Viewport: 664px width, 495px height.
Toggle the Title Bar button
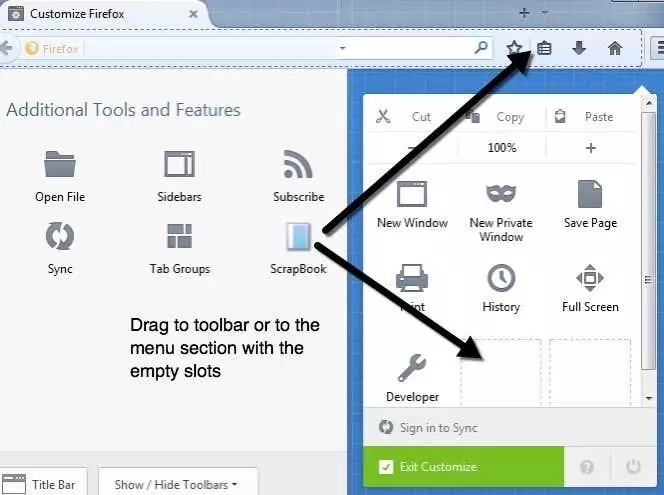tap(44, 483)
